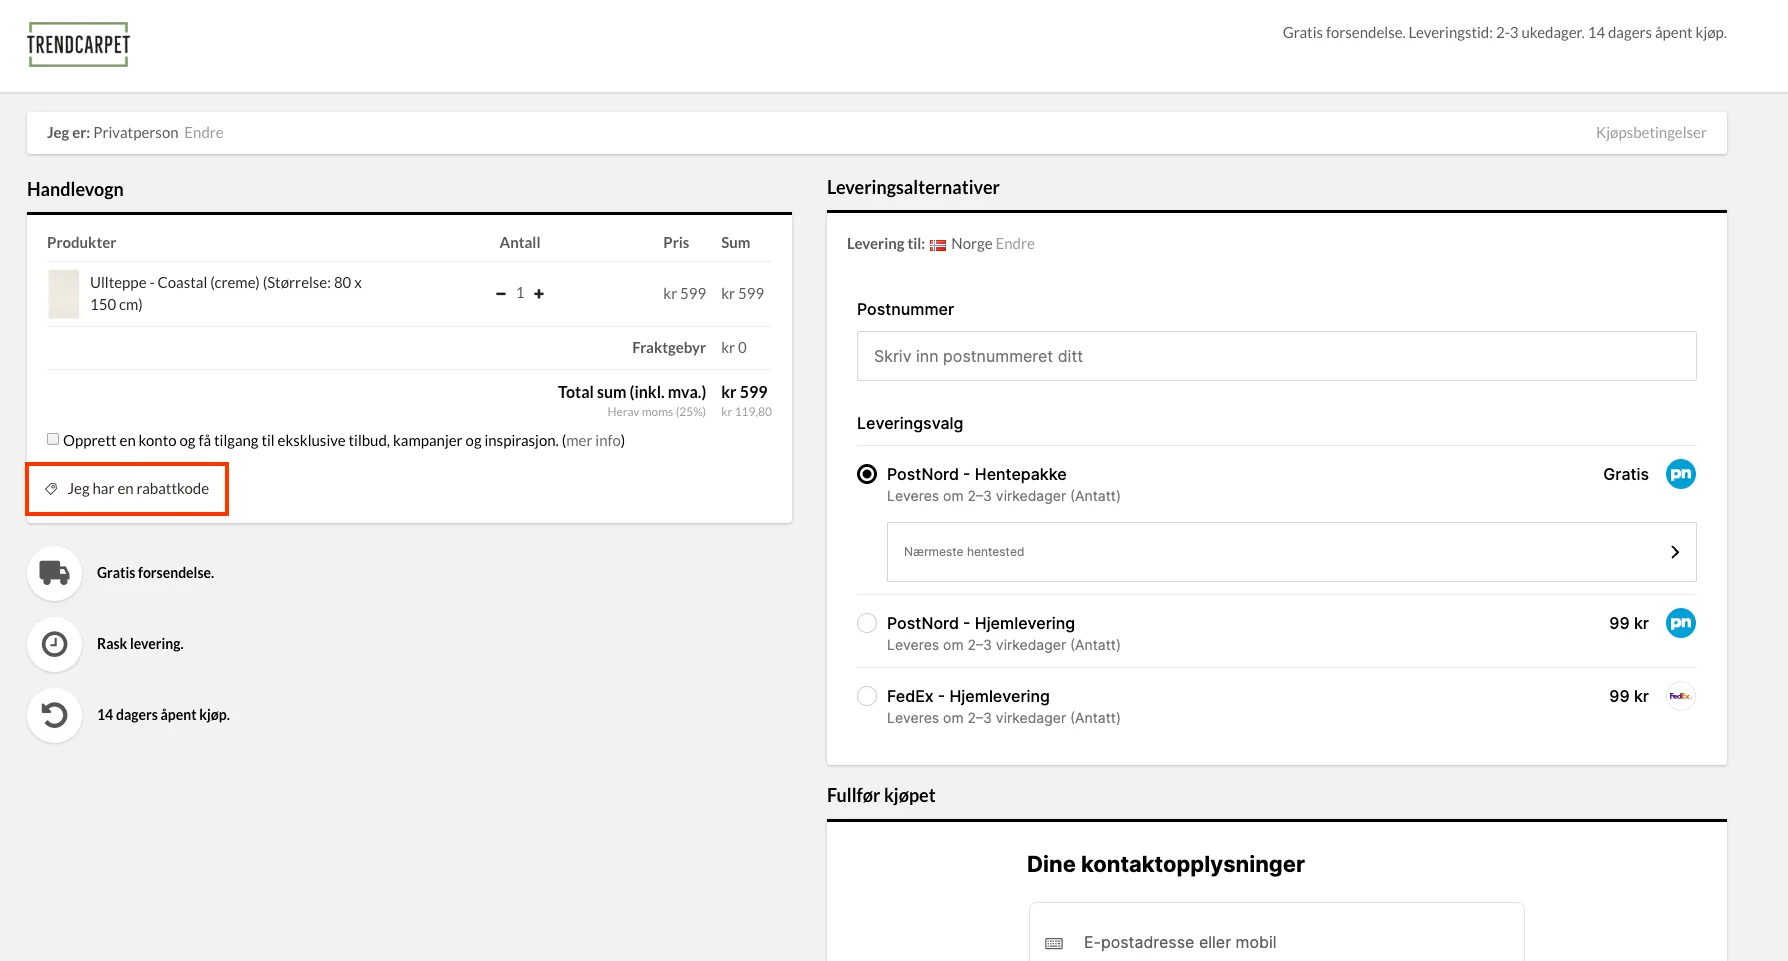Screen dimensions: 1788x961
Task: Click the header shipping info text
Action: click(1504, 33)
